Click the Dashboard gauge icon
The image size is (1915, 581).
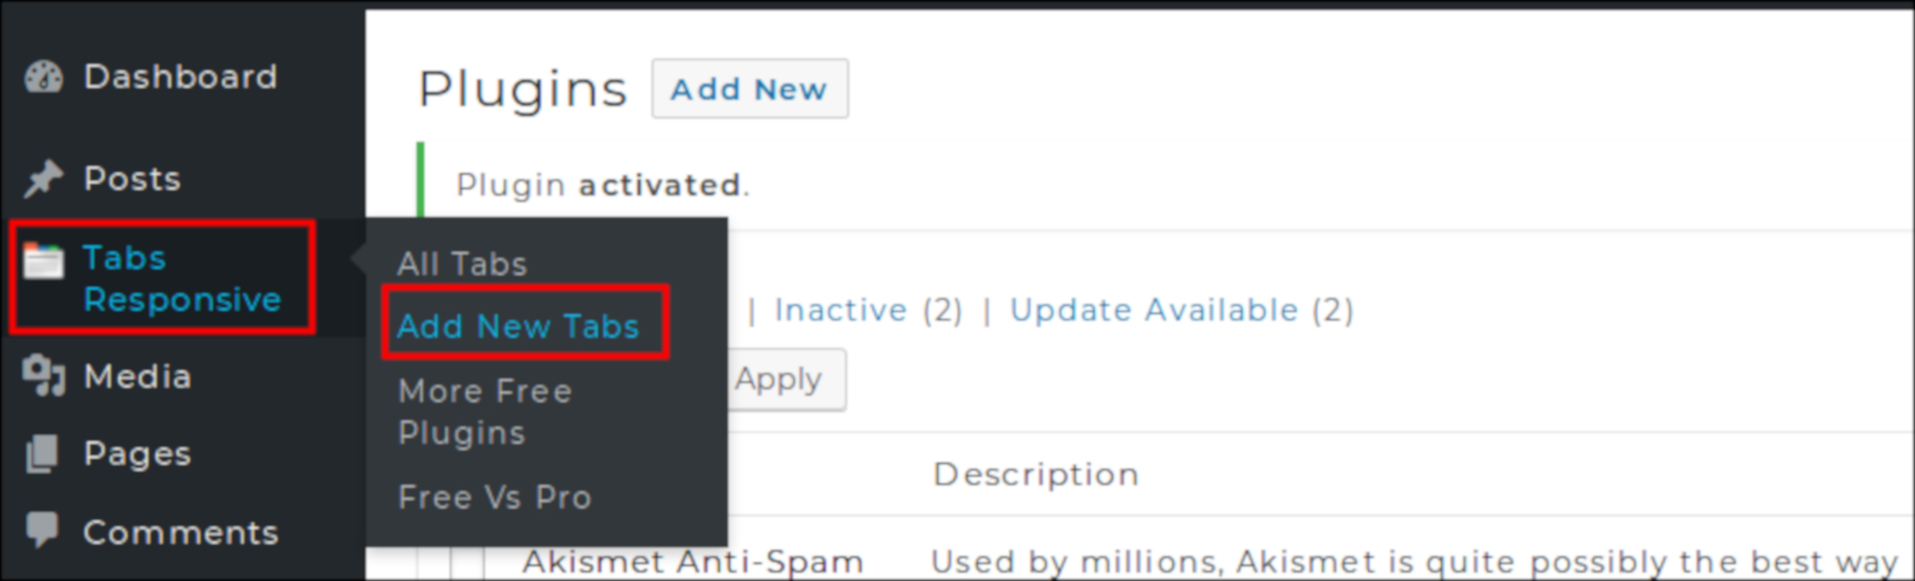[x=43, y=76]
